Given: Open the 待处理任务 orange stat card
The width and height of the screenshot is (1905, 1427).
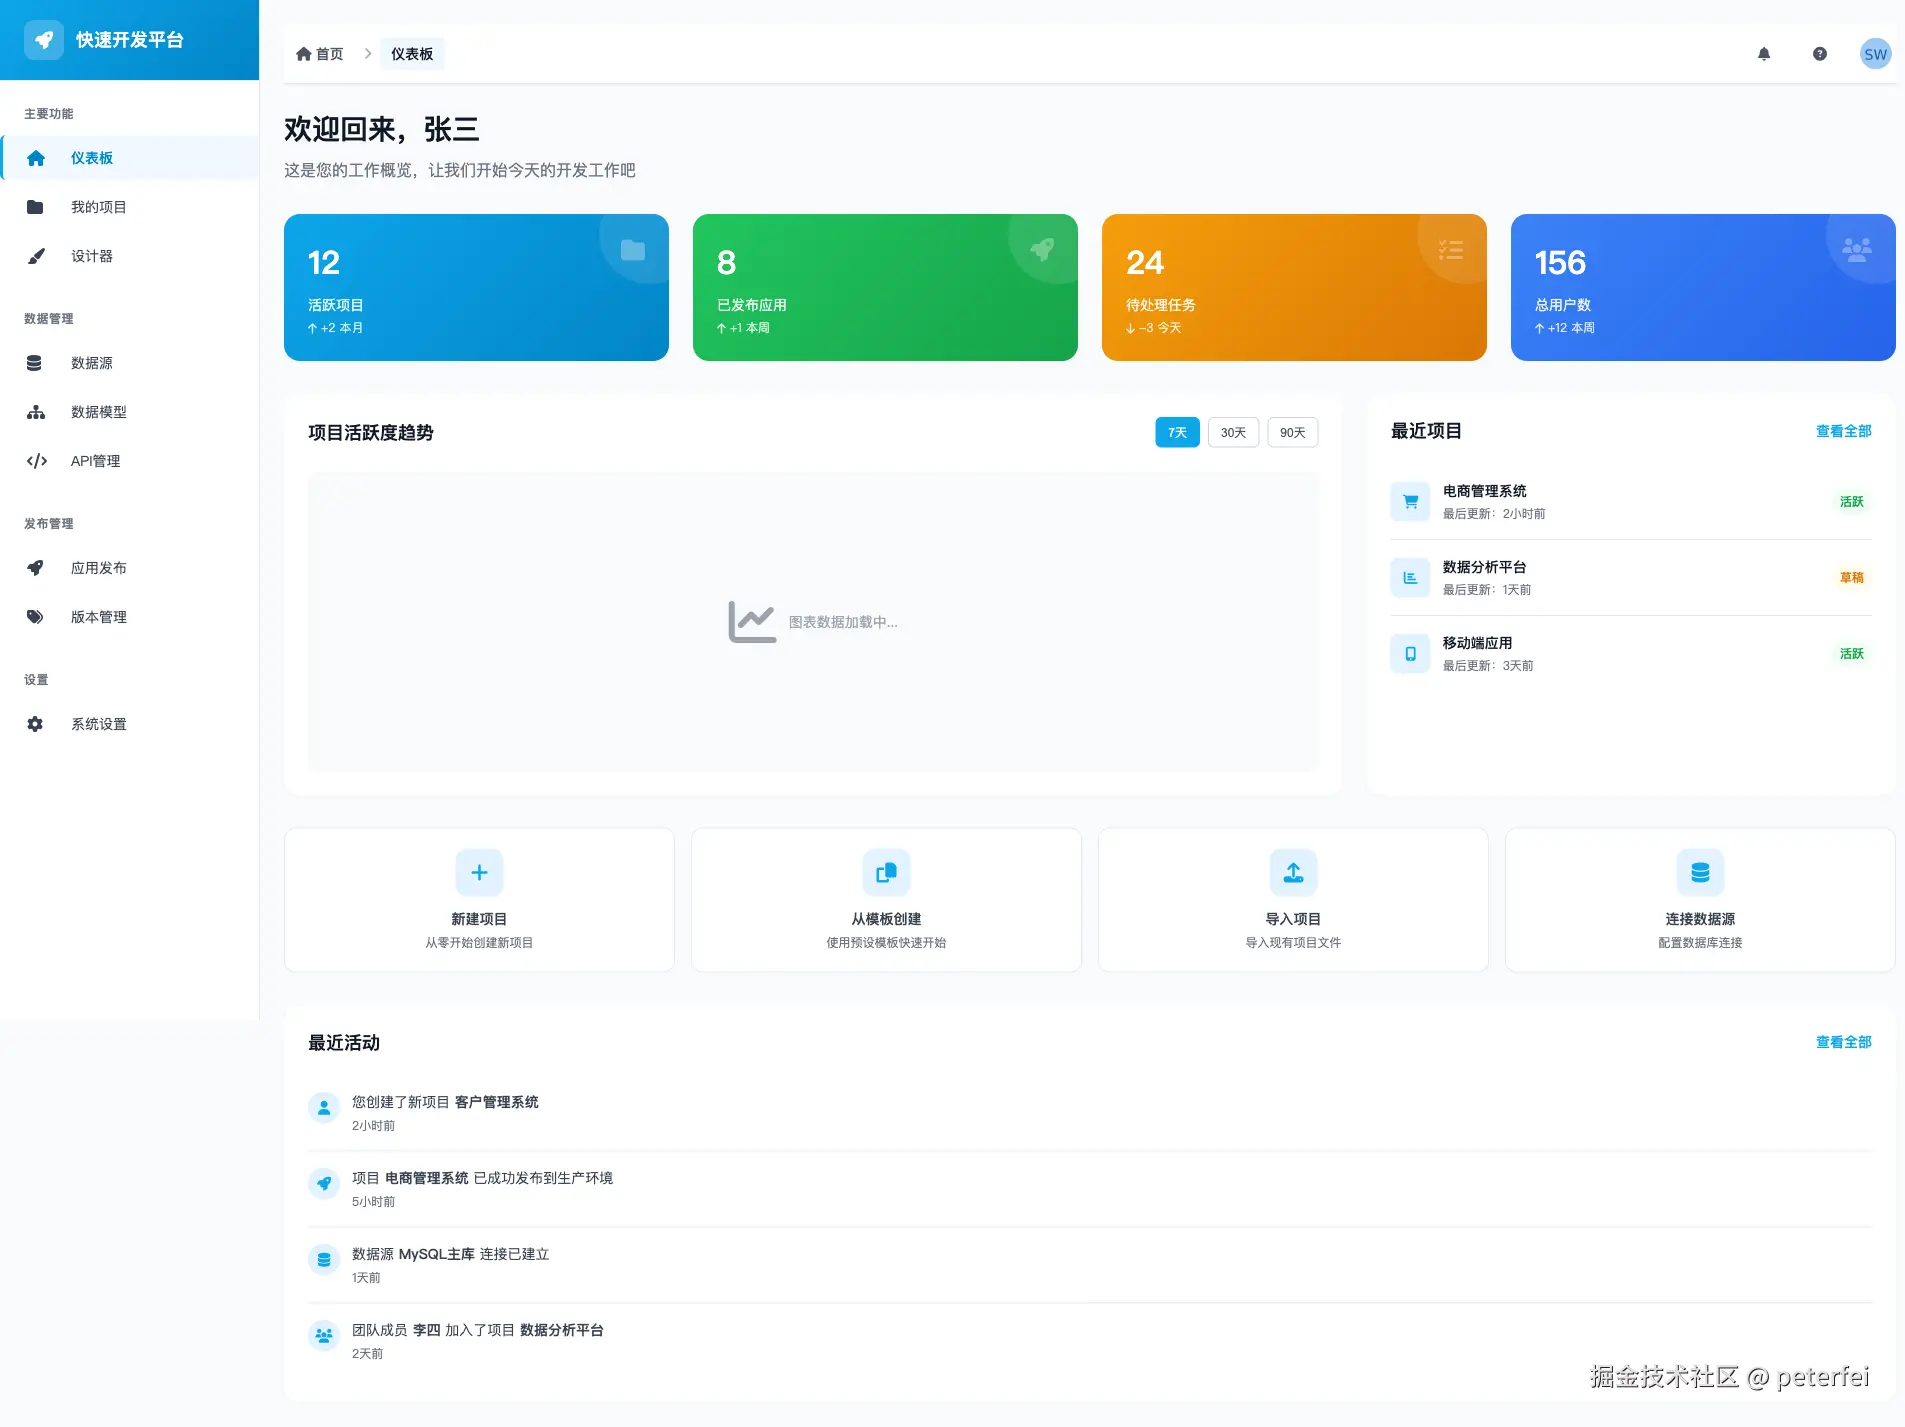Looking at the screenshot, I should 1294,287.
